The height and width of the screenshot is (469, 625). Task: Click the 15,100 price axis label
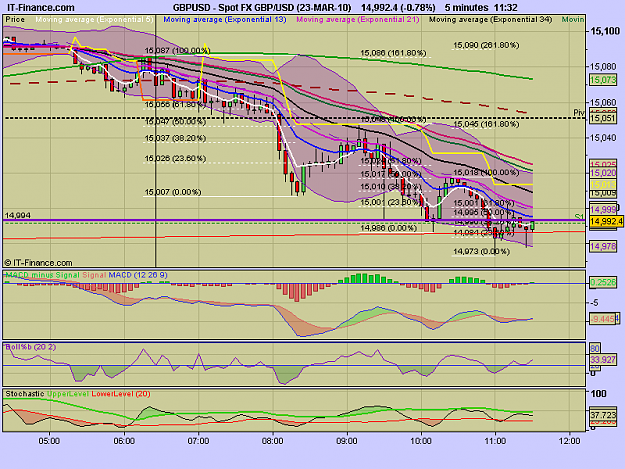(604, 31)
